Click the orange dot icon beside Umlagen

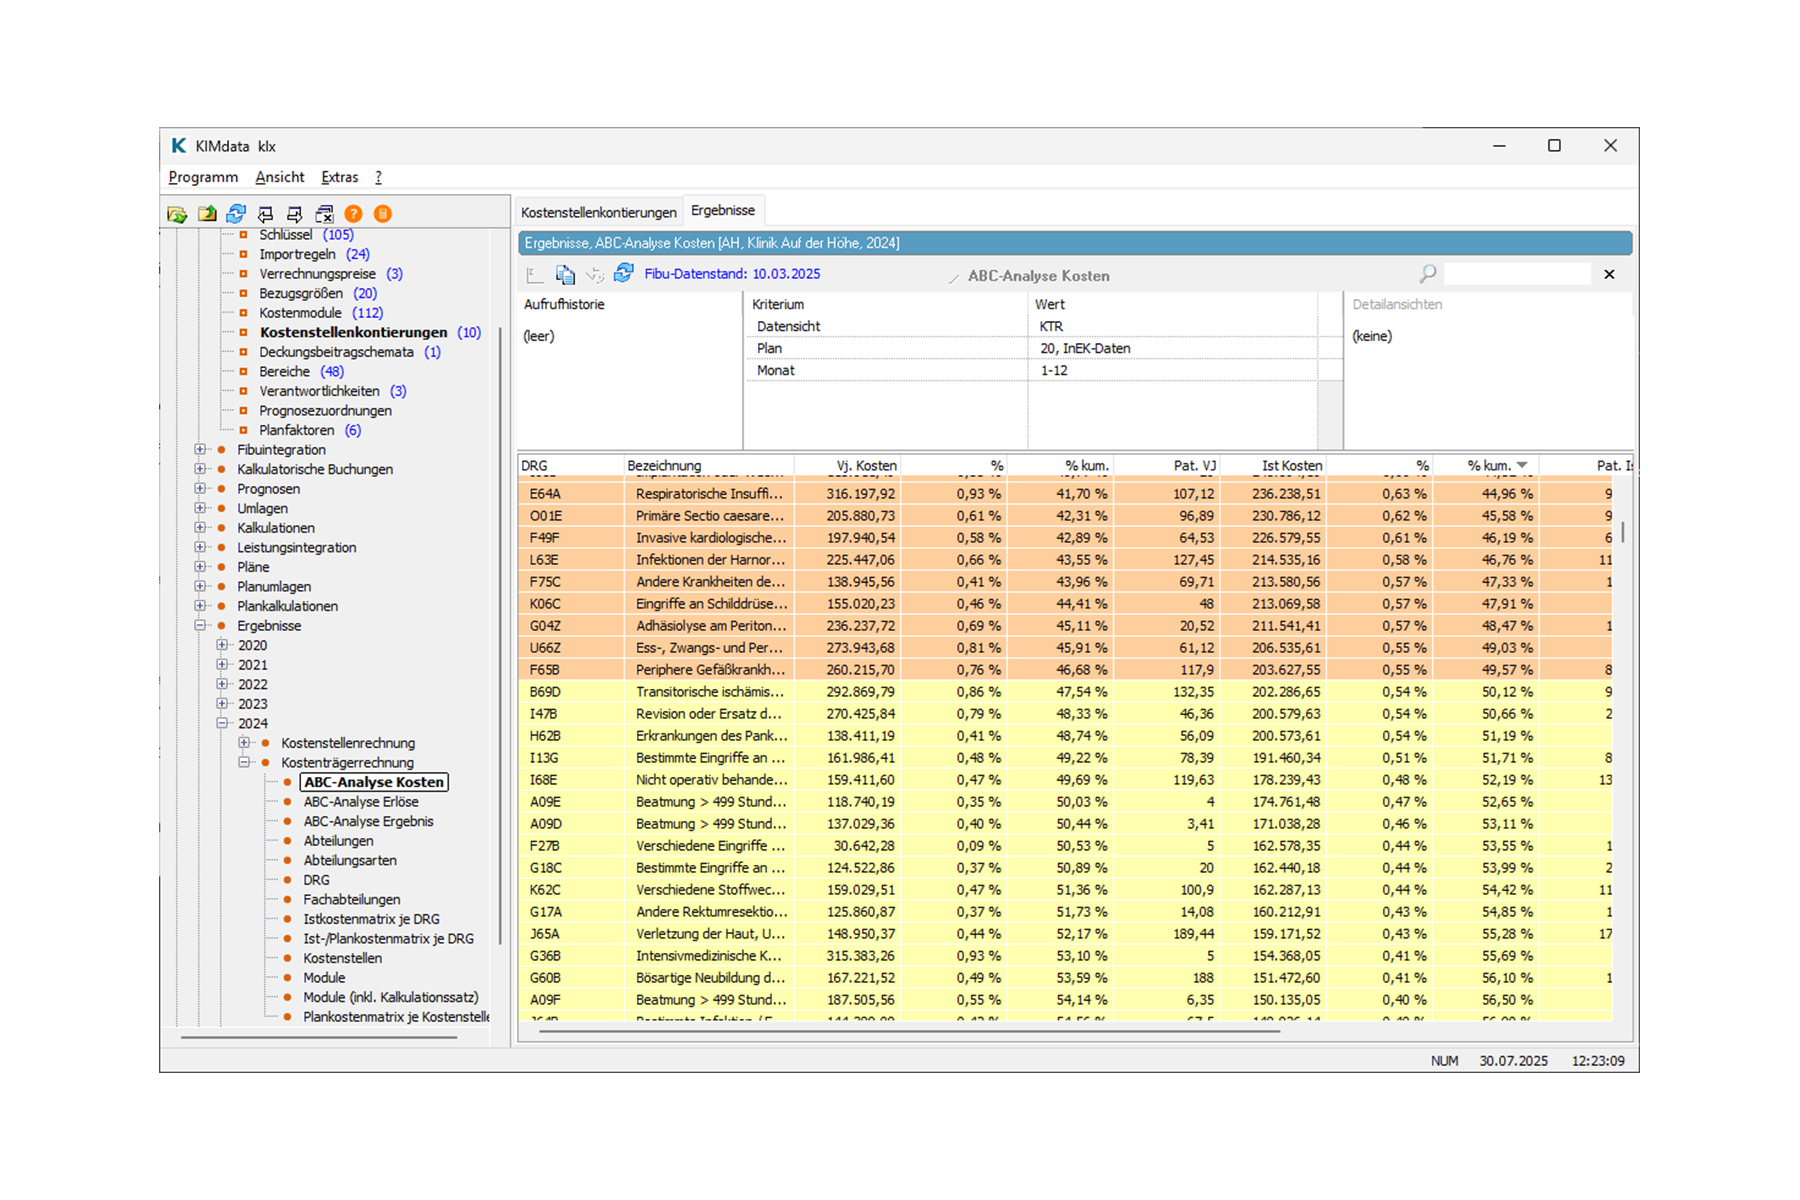[222, 509]
